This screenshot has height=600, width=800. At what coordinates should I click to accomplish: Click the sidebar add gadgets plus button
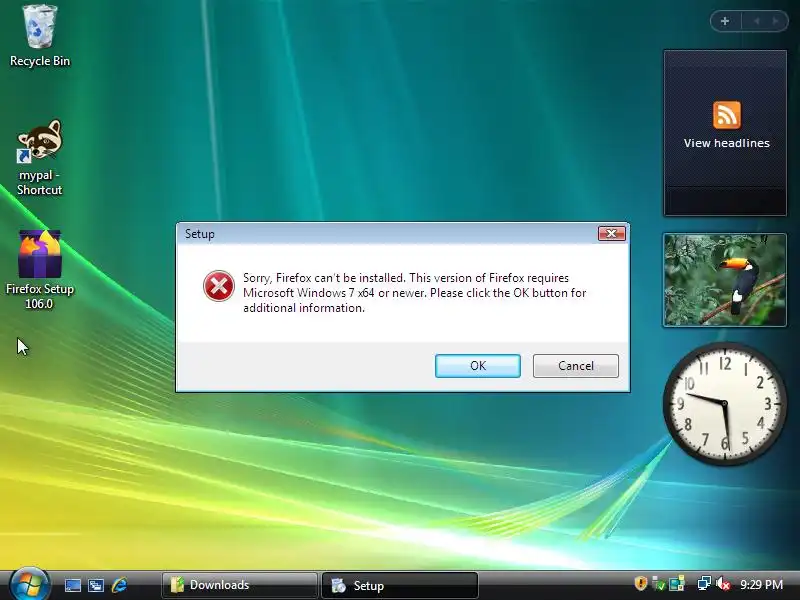pyautogui.click(x=725, y=21)
